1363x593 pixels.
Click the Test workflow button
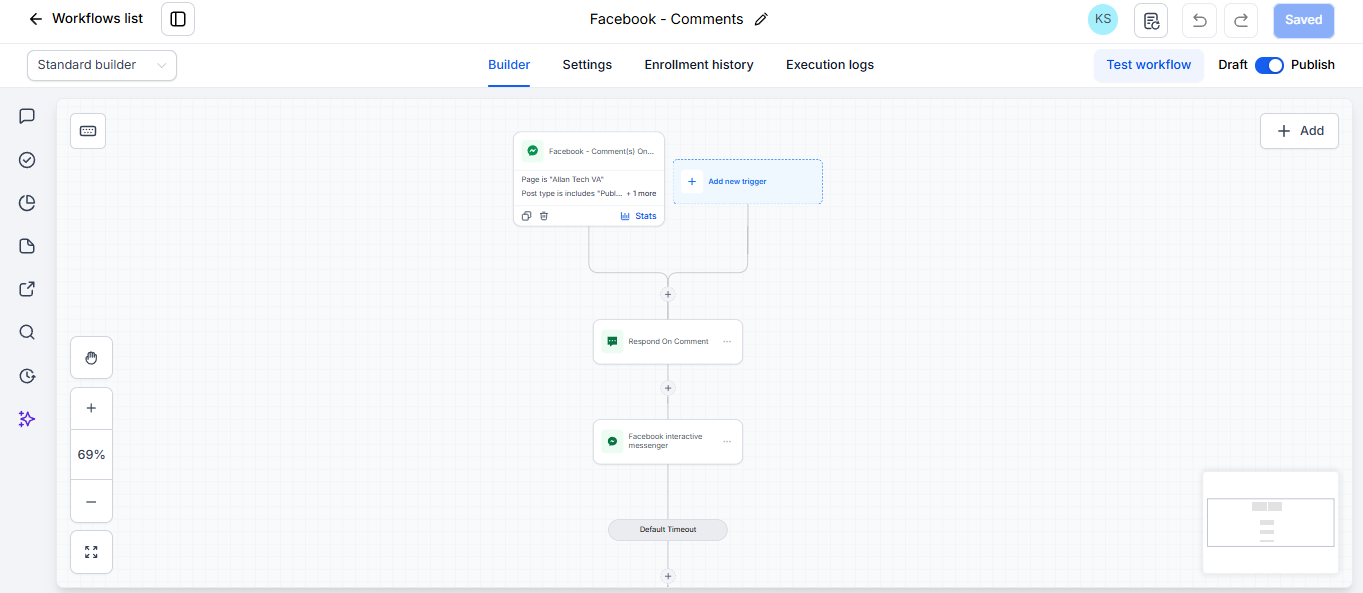[x=1149, y=65]
